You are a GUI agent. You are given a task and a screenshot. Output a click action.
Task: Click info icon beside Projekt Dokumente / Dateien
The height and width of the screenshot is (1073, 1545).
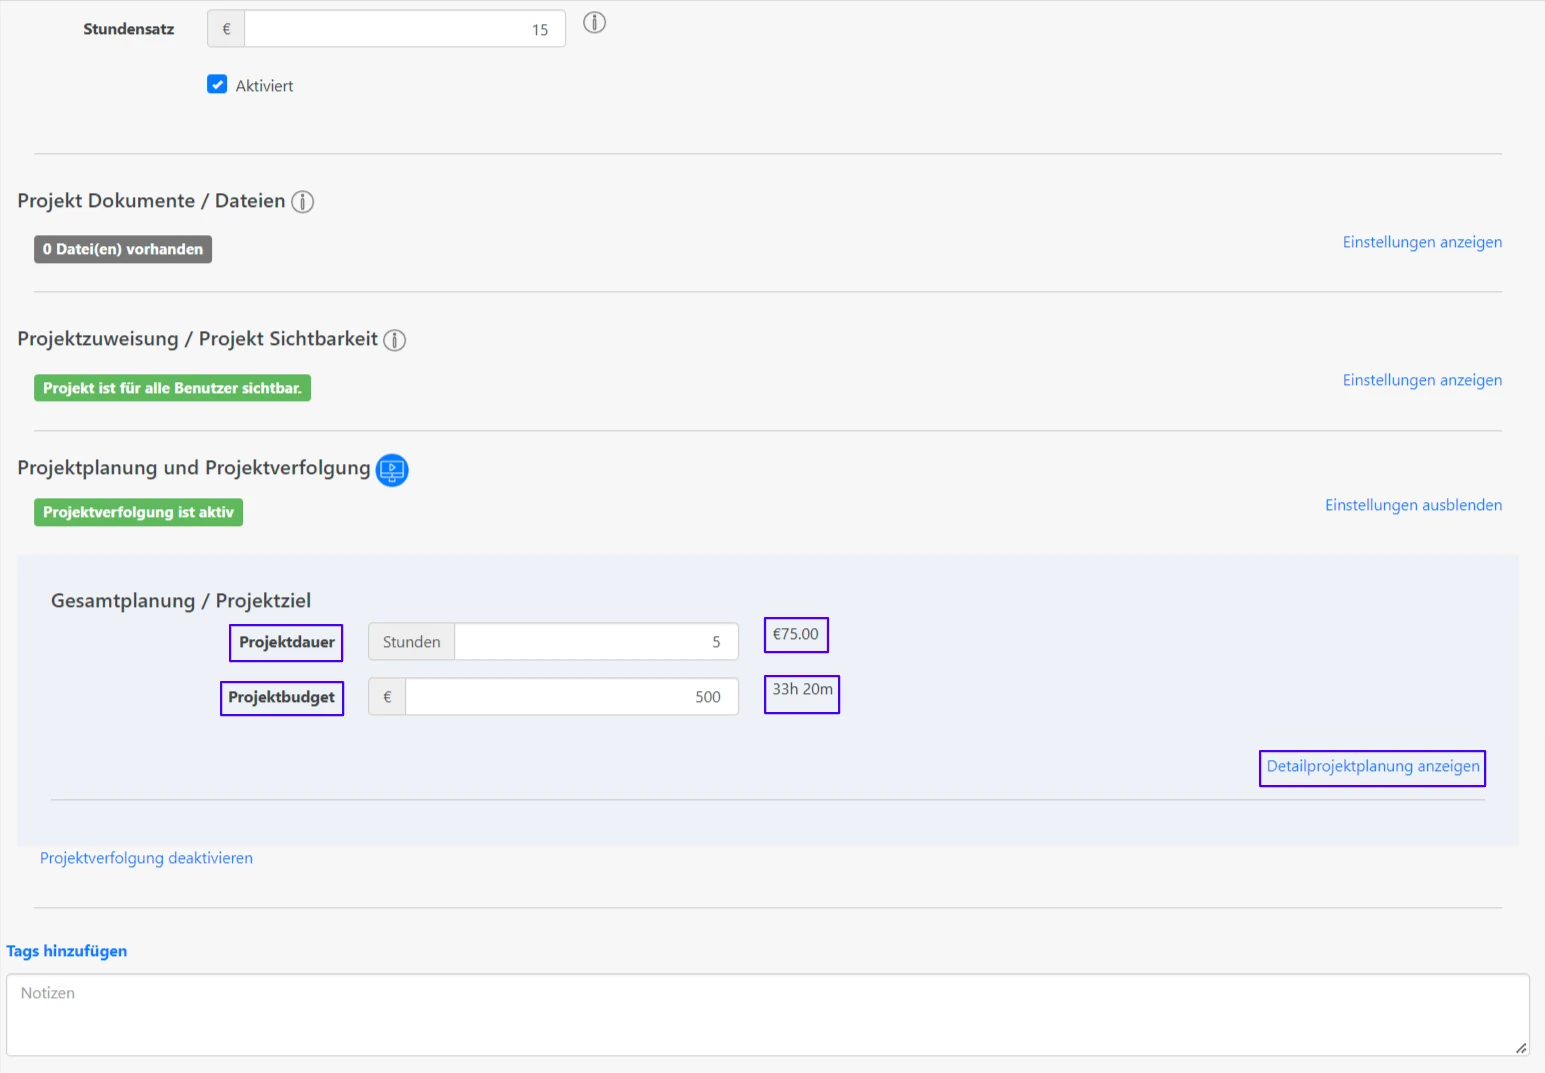pyautogui.click(x=302, y=202)
